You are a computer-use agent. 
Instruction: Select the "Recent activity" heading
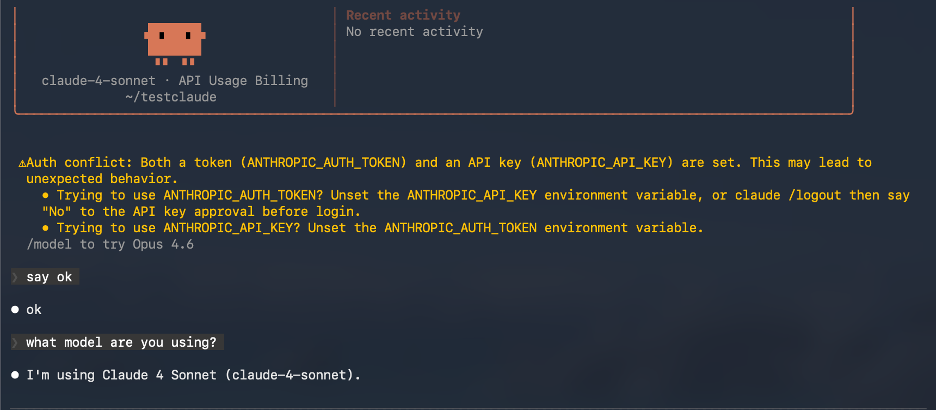(x=403, y=15)
